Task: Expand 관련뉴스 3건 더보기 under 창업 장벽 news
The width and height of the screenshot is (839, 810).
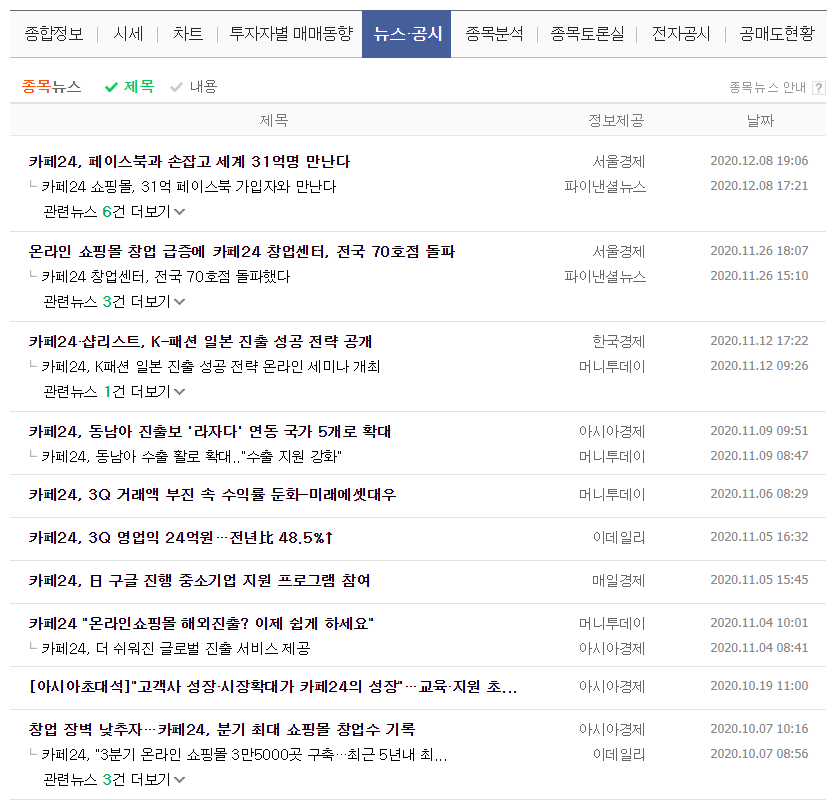Action: point(114,780)
